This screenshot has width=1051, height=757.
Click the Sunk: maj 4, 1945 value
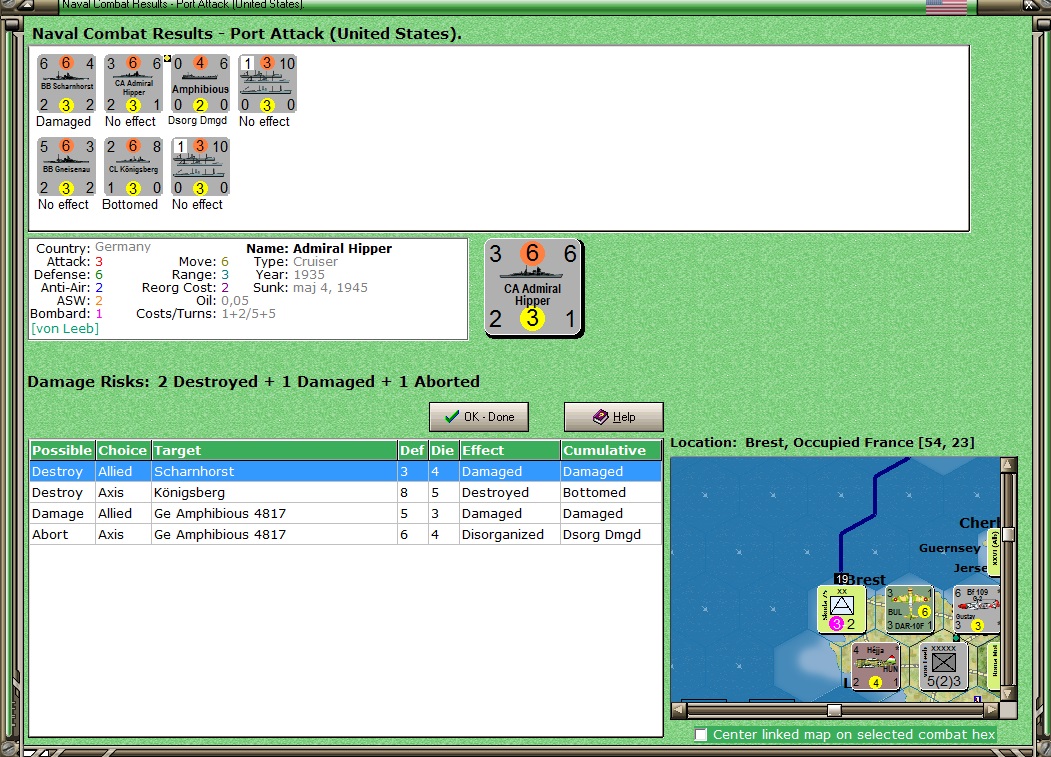click(330, 288)
